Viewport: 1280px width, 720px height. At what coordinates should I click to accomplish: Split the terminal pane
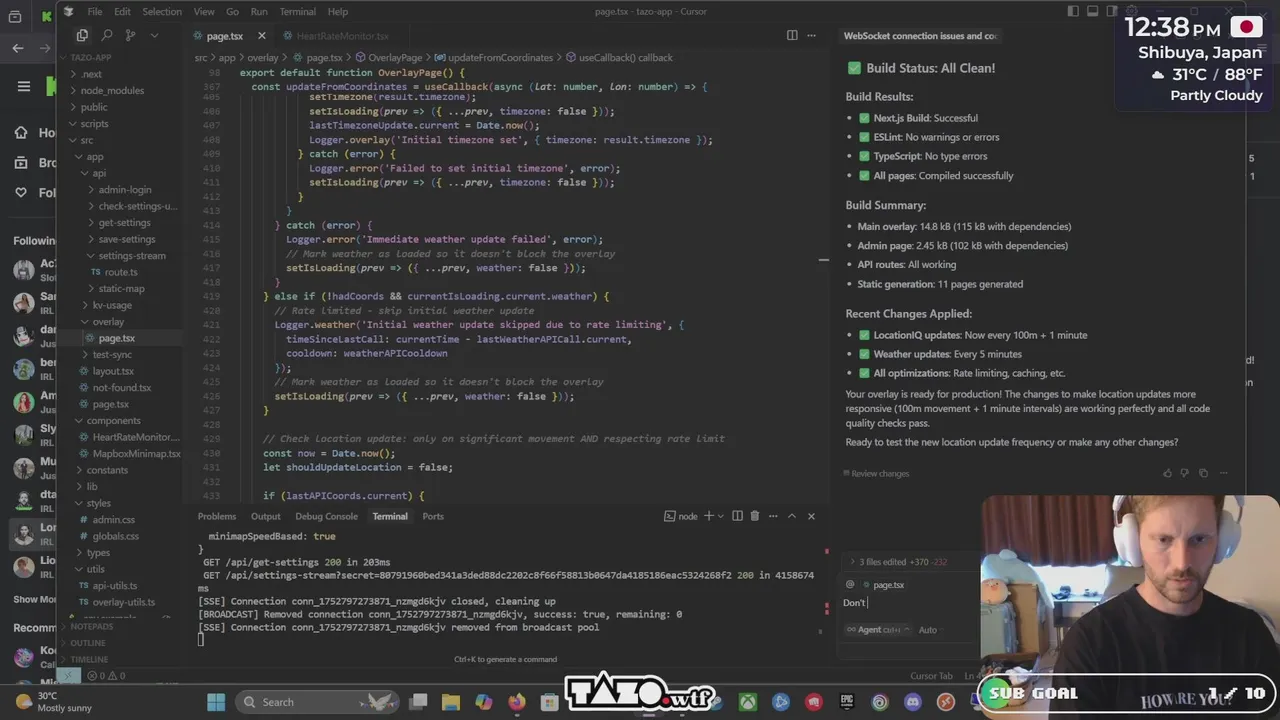coord(738,516)
